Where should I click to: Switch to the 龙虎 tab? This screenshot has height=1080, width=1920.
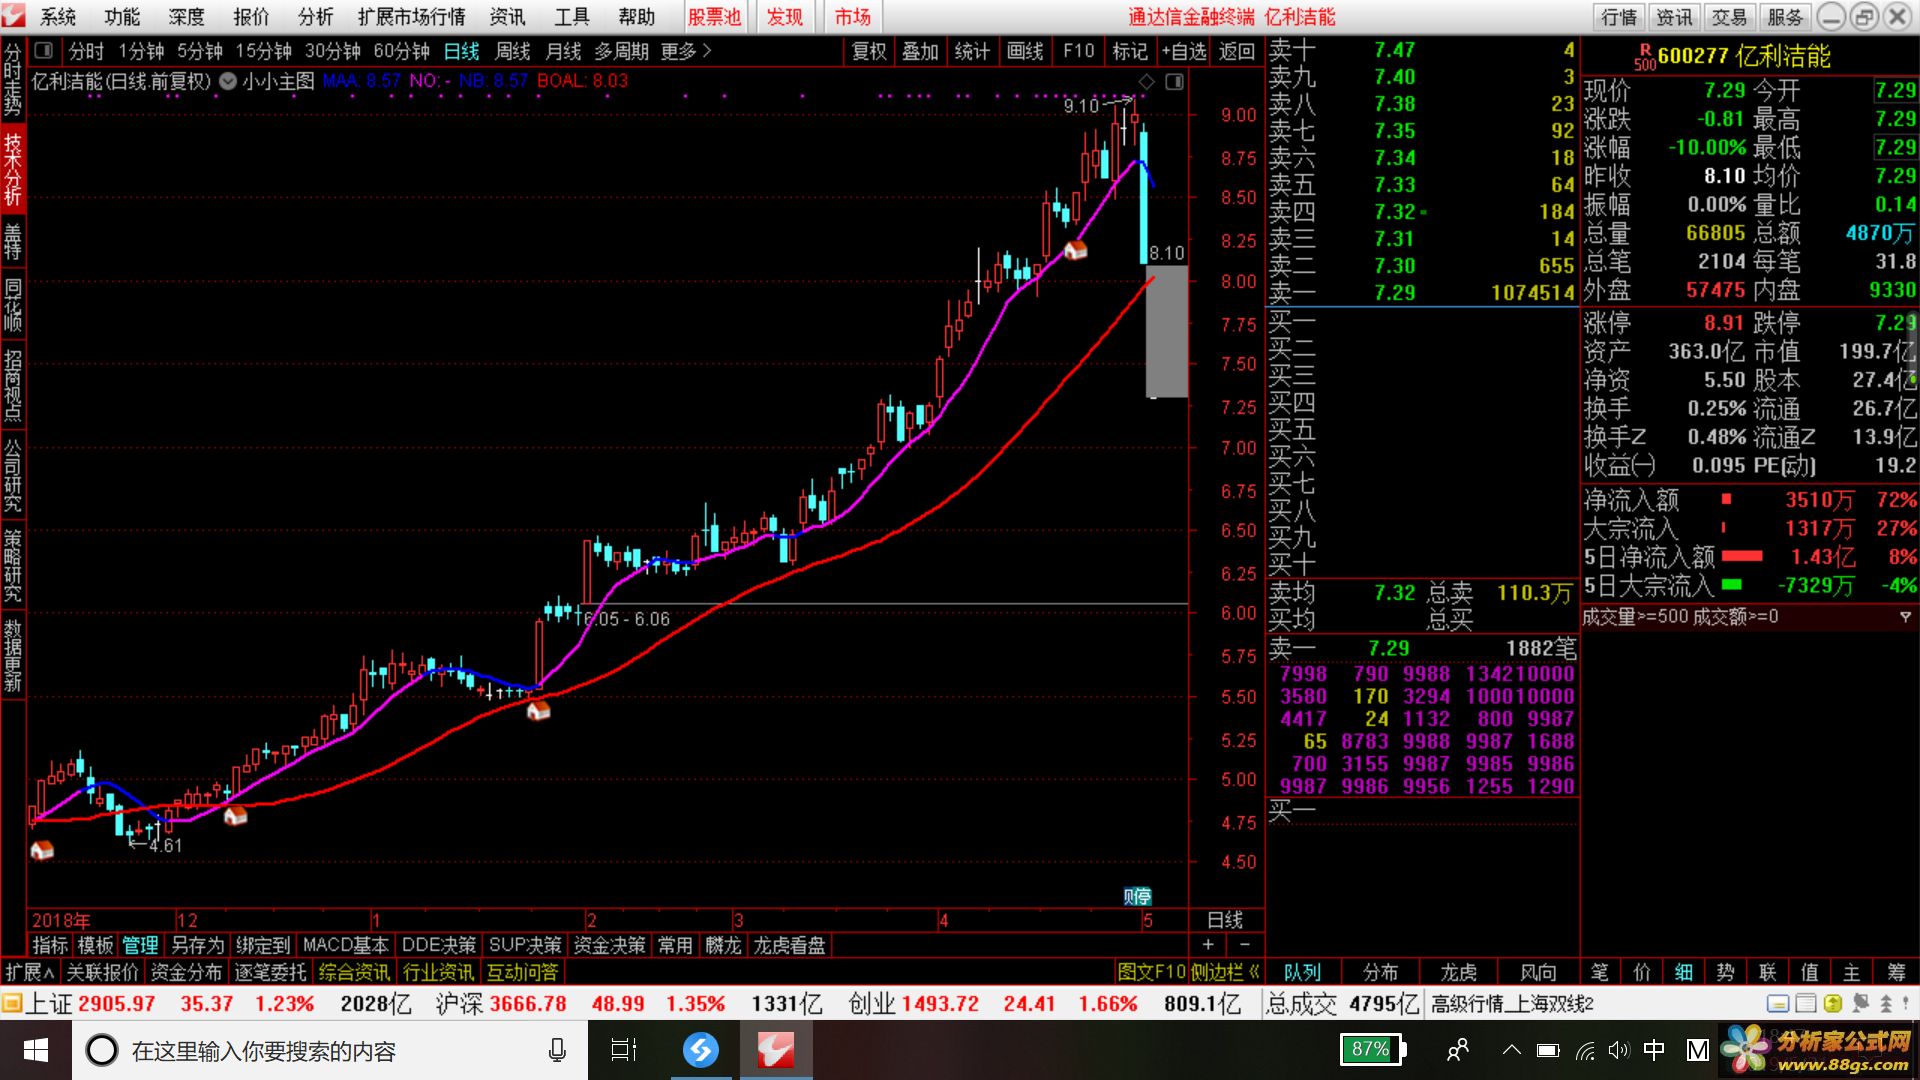tap(1459, 972)
